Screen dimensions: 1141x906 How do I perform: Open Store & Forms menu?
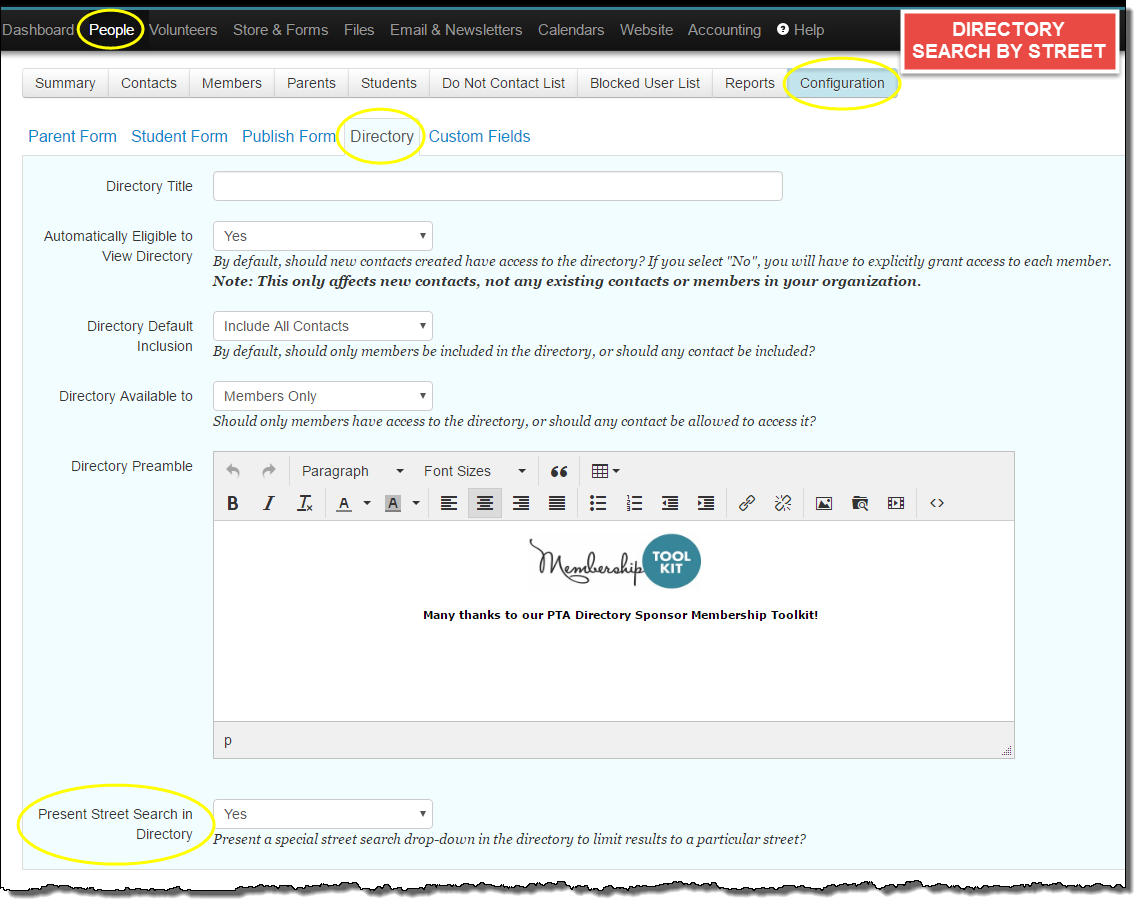click(x=280, y=30)
